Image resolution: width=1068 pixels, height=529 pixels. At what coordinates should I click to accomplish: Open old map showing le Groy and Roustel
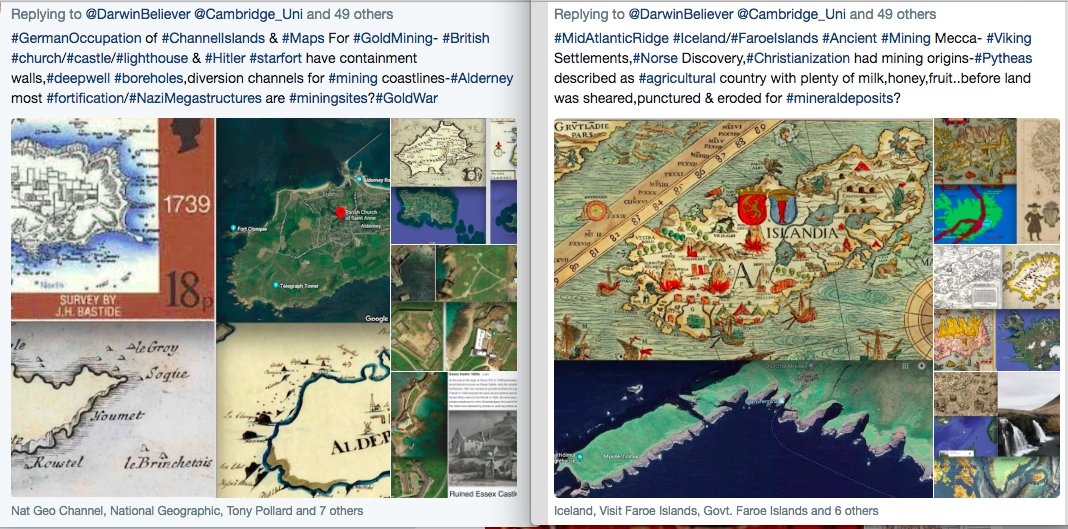(x=113, y=410)
